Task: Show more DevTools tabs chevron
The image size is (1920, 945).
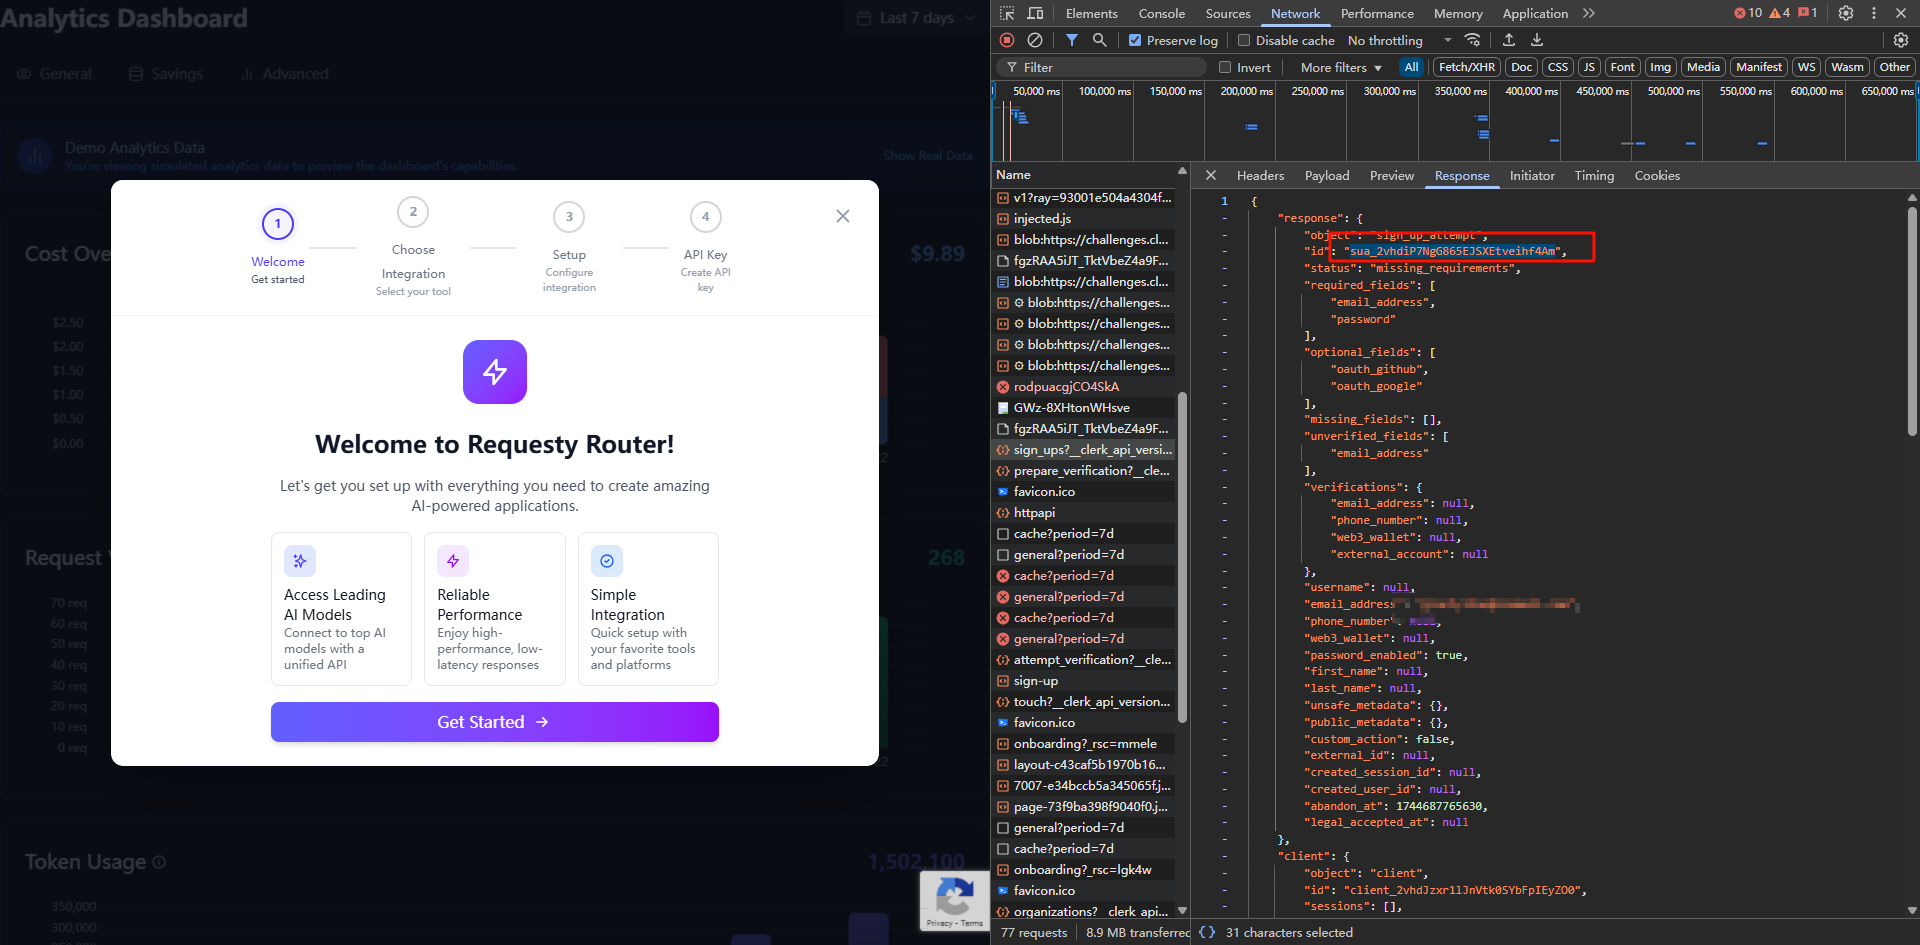Action: 1589,13
